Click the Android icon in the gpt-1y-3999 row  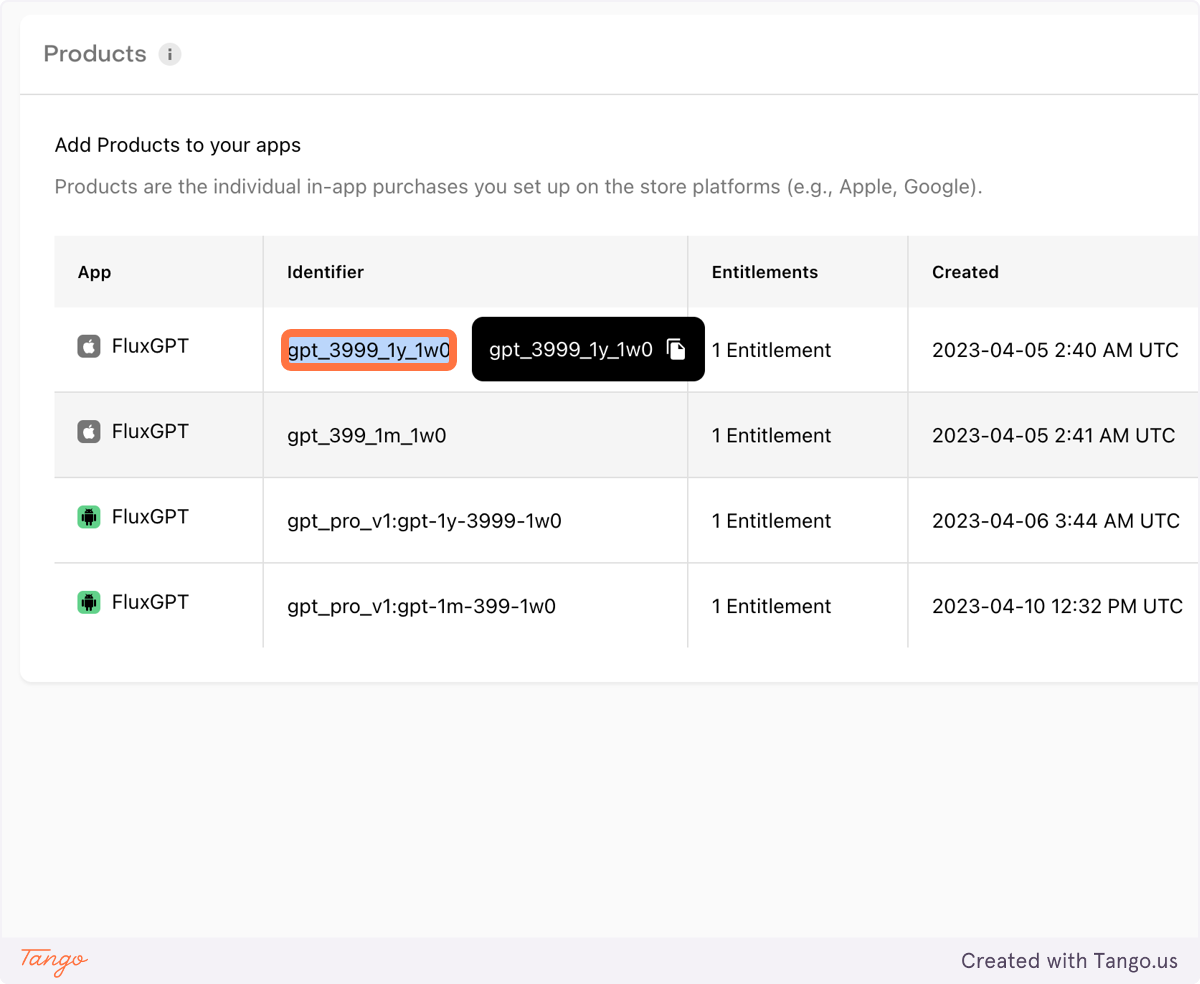tap(89, 517)
